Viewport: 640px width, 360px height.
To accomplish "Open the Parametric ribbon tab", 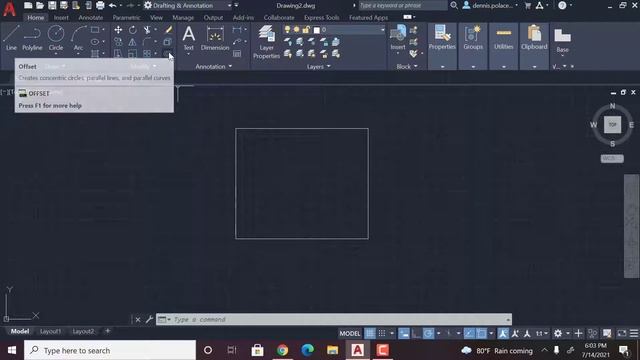I will (x=127, y=18).
